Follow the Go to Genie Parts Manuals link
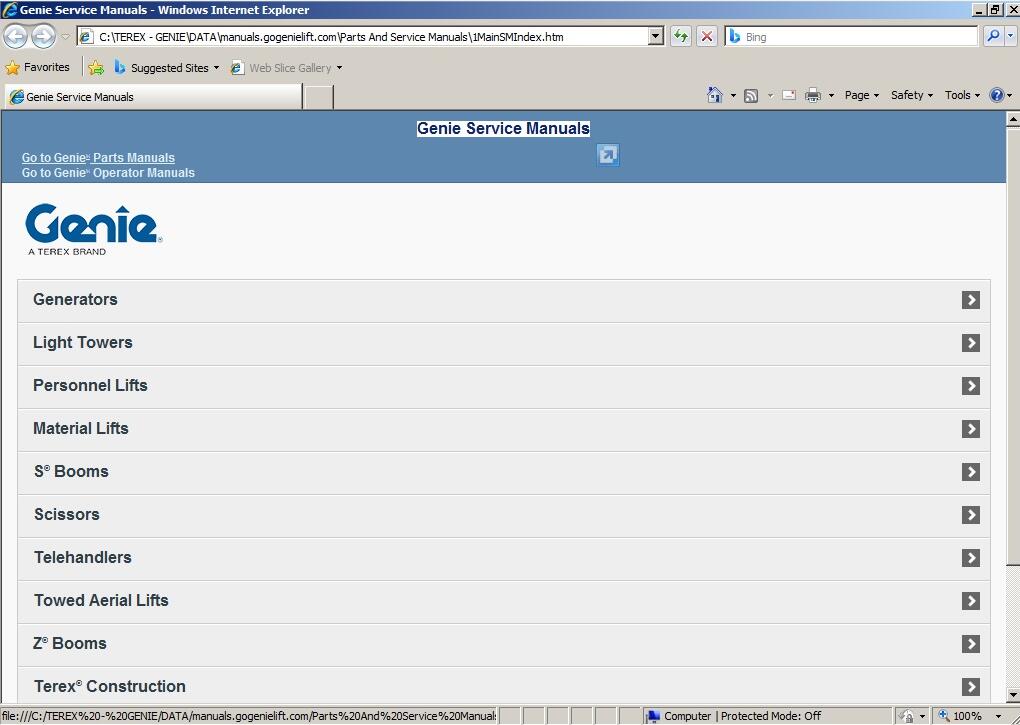1020x725 pixels. pos(98,157)
